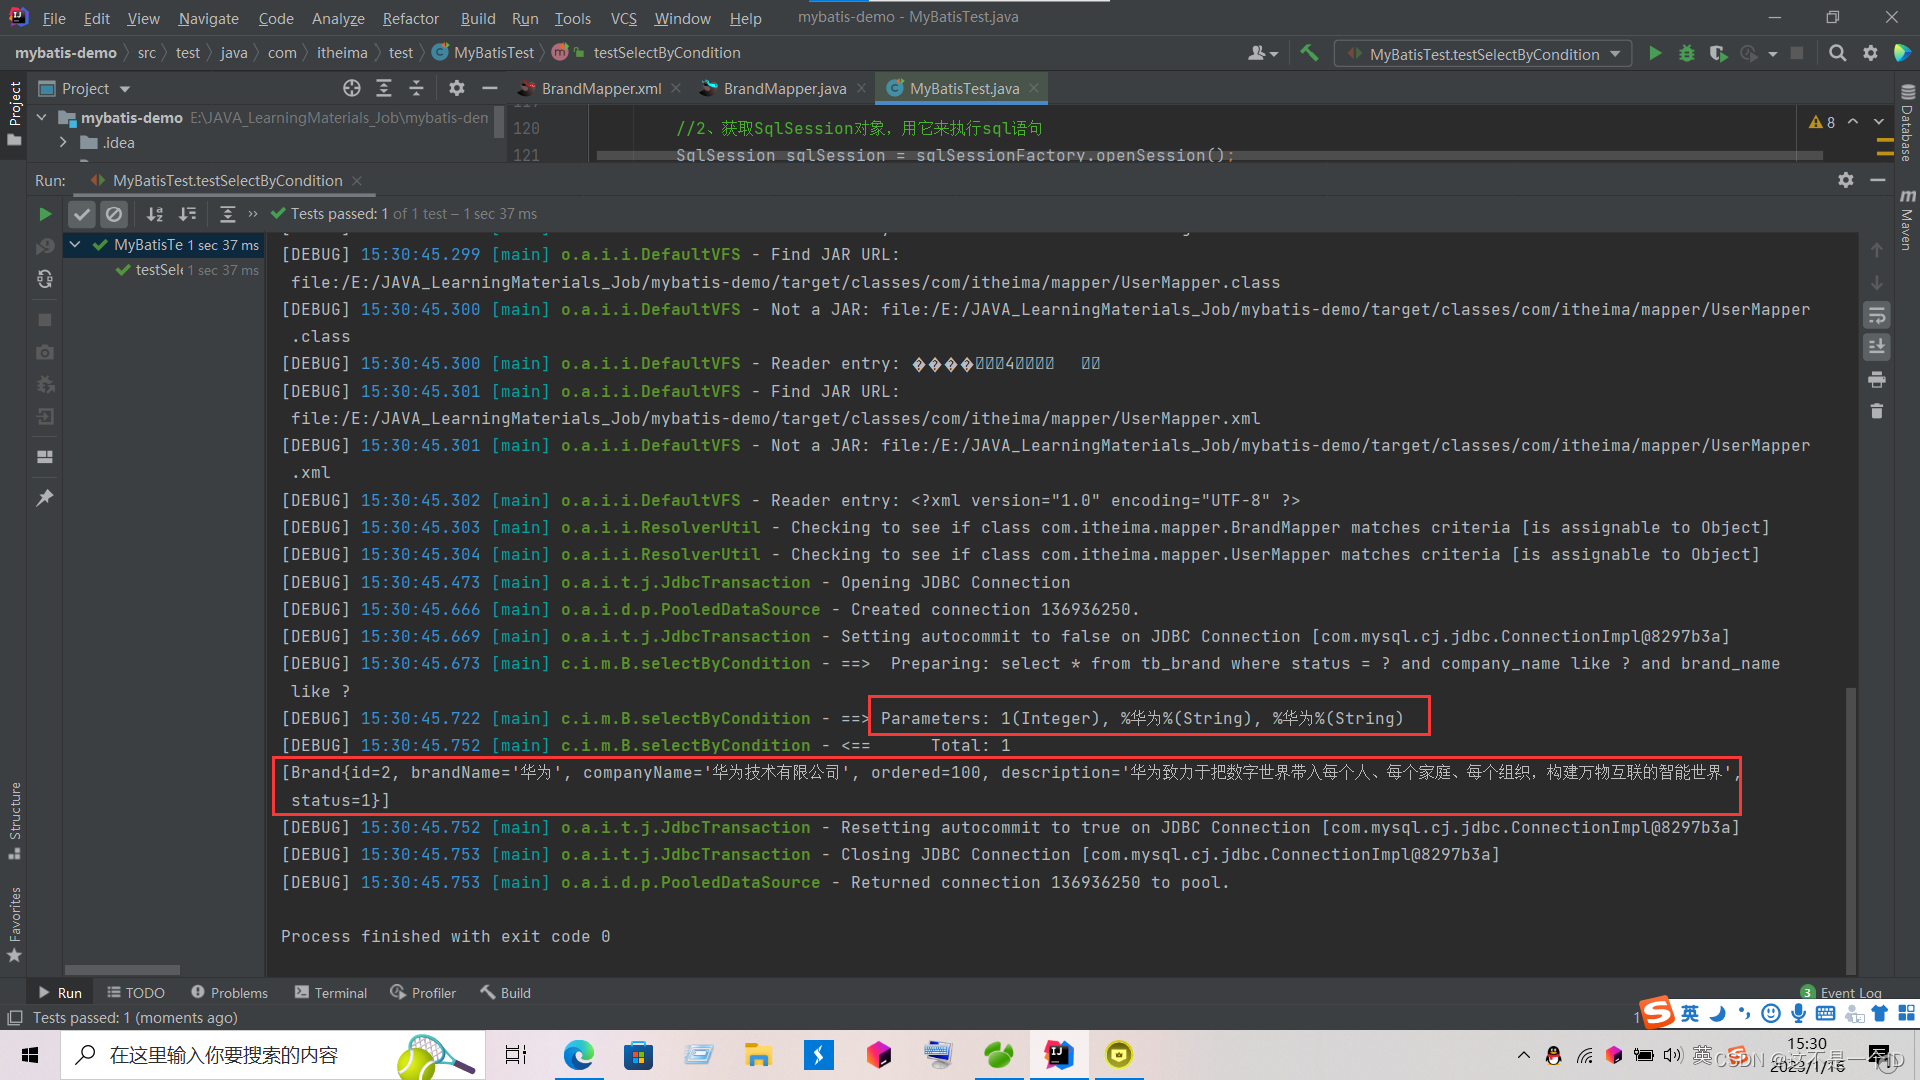Open the TODO tool window

click(x=136, y=992)
